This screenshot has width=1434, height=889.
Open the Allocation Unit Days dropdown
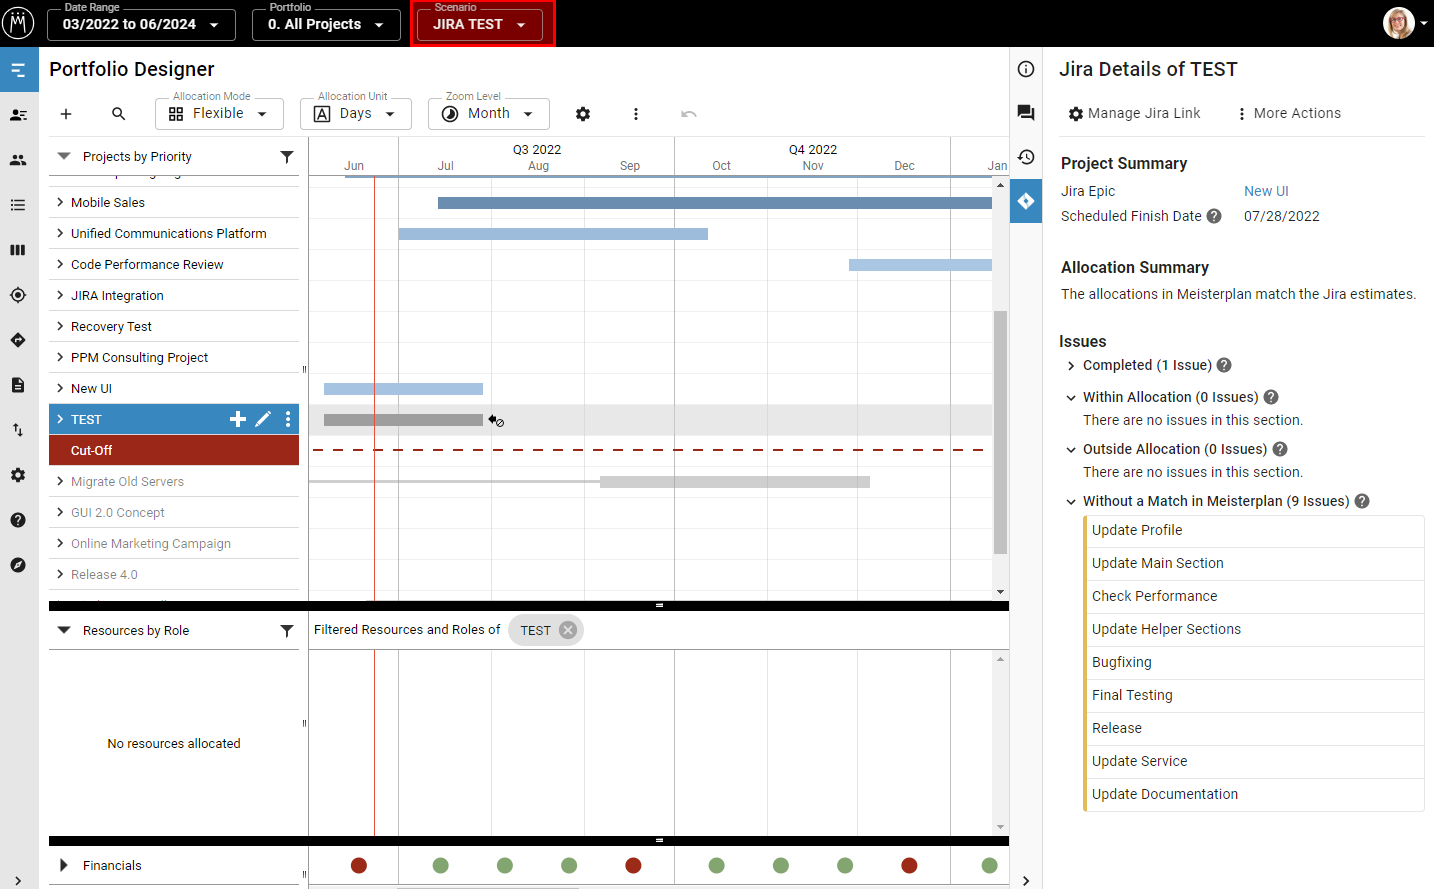coord(356,114)
